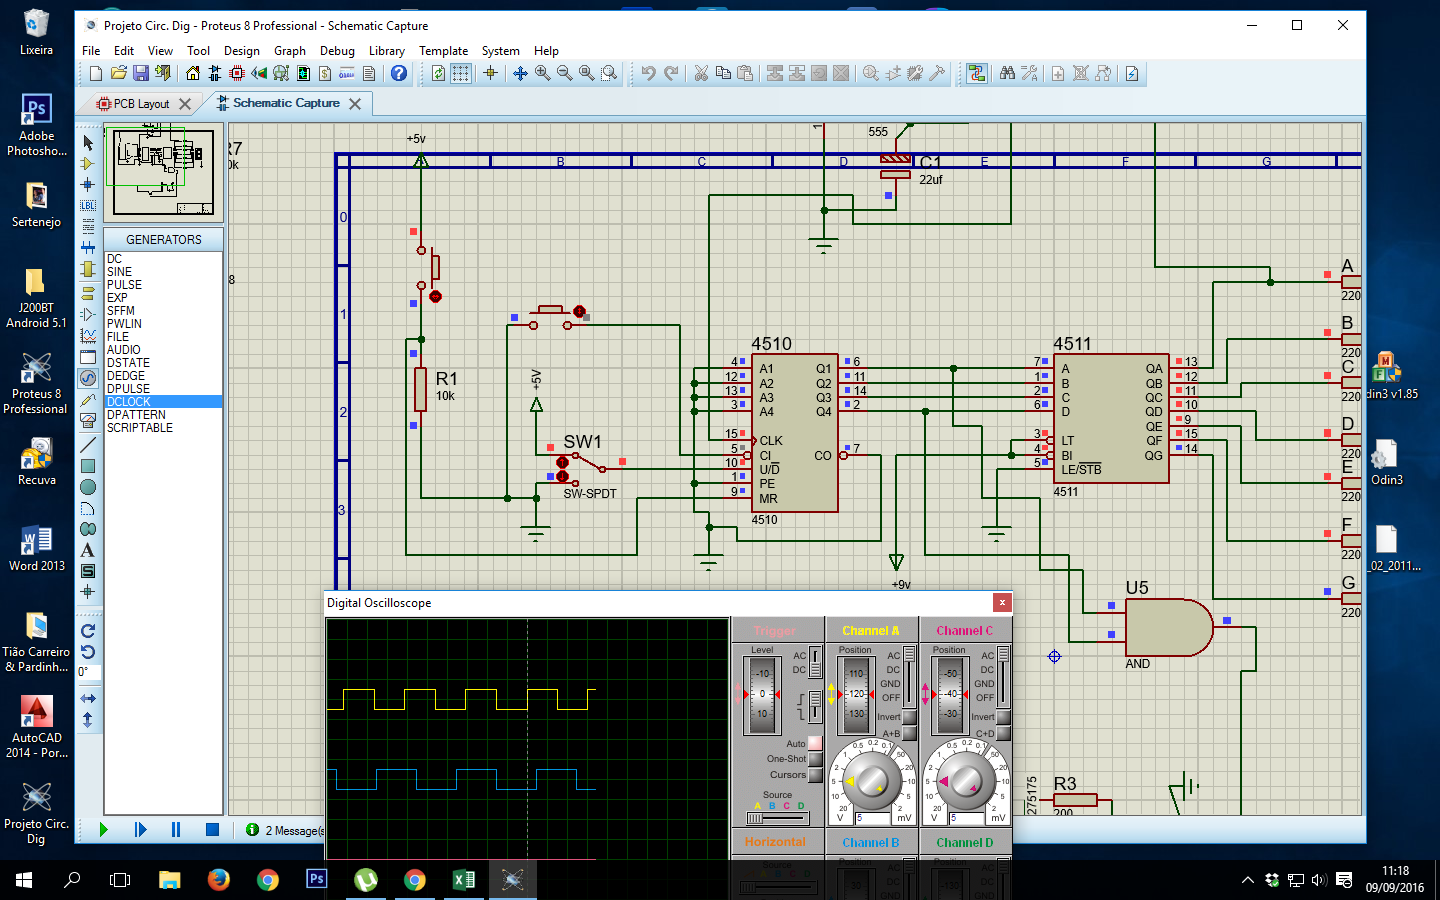Step the simulation forward
Image resolution: width=1440 pixels, height=900 pixels.
(140, 829)
